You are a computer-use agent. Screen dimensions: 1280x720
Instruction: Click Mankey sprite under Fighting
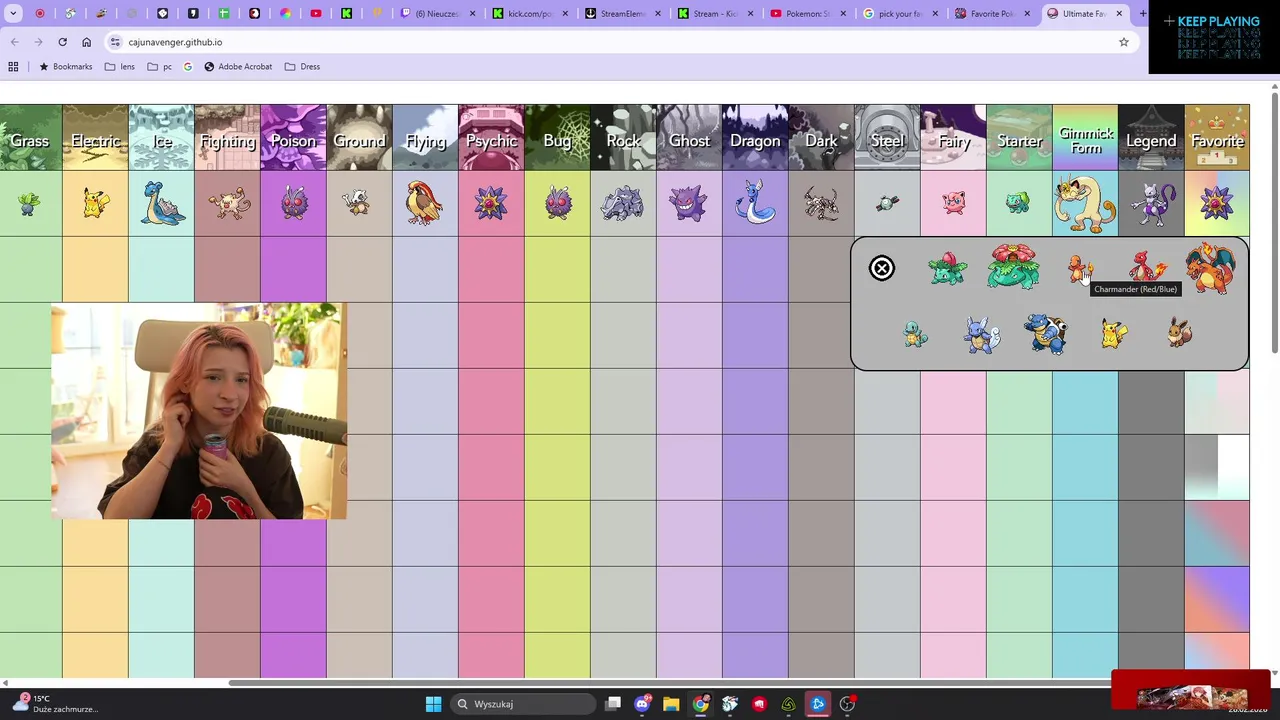tap(228, 204)
